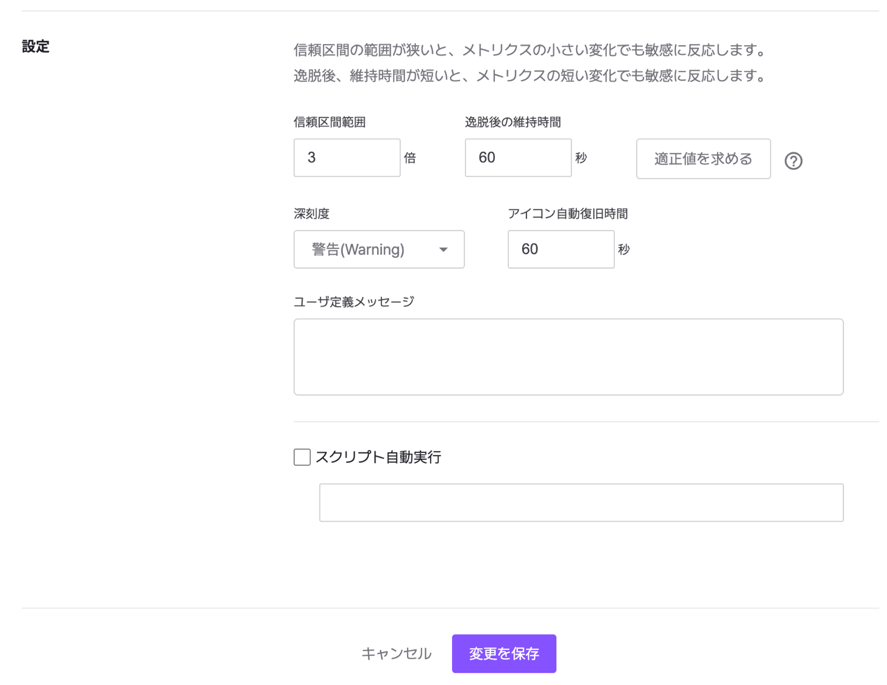Click the ユーザ定義メッセージ field label

pyautogui.click(x=353, y=302)
